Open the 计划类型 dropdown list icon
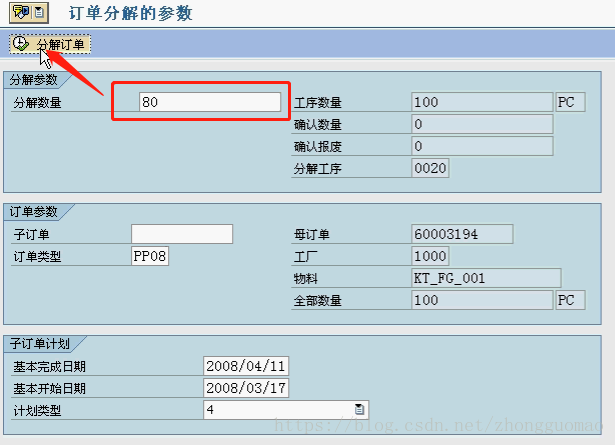Screen dimensions: 615x445 [x=359, y=409]
